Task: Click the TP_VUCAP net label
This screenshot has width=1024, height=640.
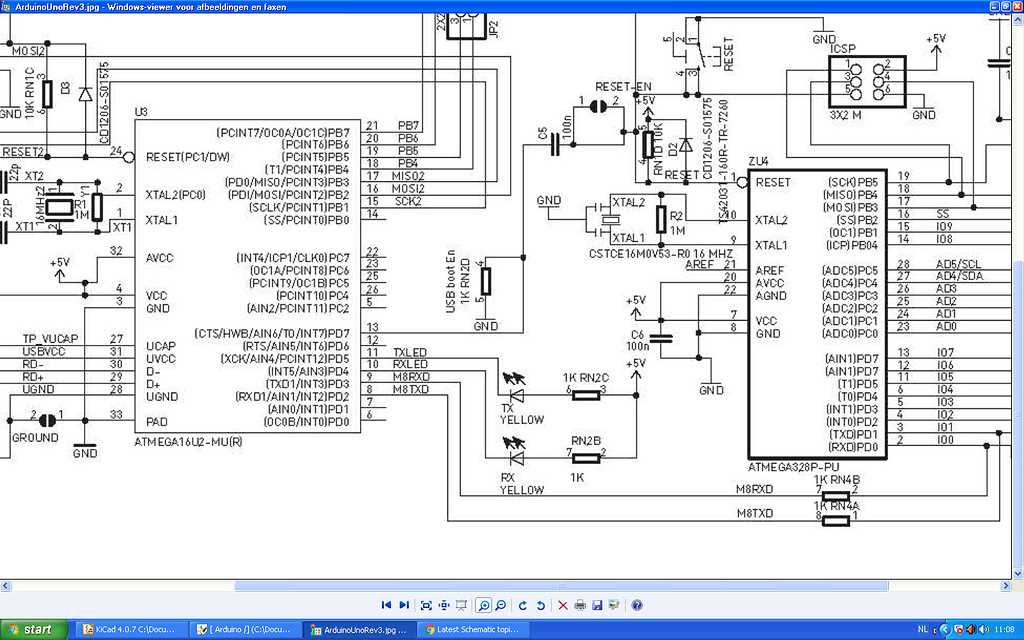Action: click(x=50, y=339)
